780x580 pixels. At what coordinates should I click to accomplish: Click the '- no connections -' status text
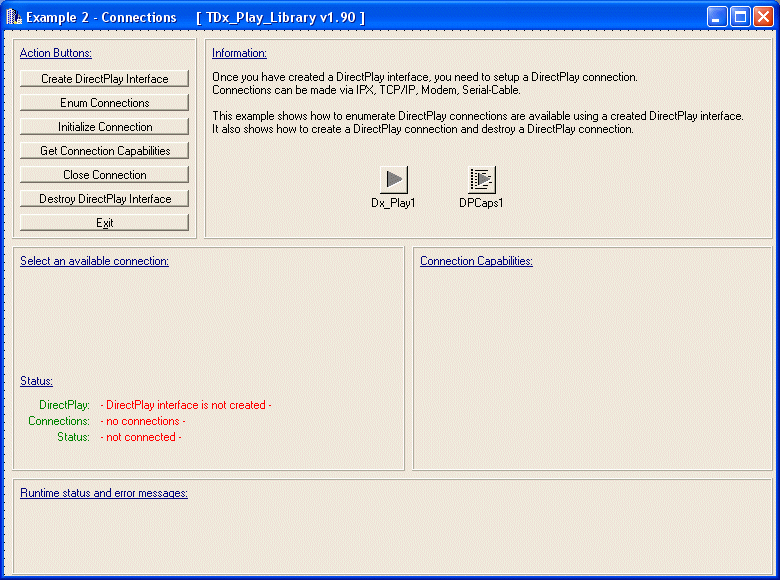[x=143, y=421]
